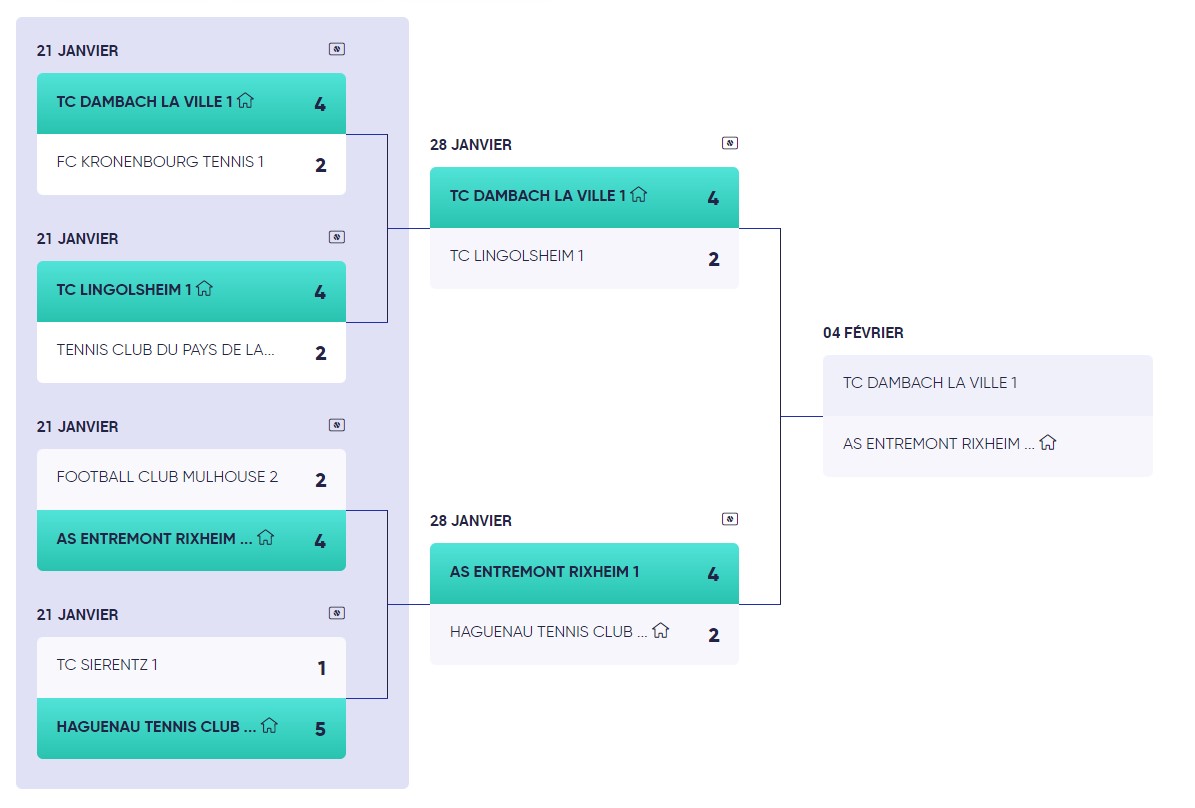Open match sheet icon for Dambach vs Kronenbourg
The height and width of the screenshot is (808, 1195).
click(337, 49)
